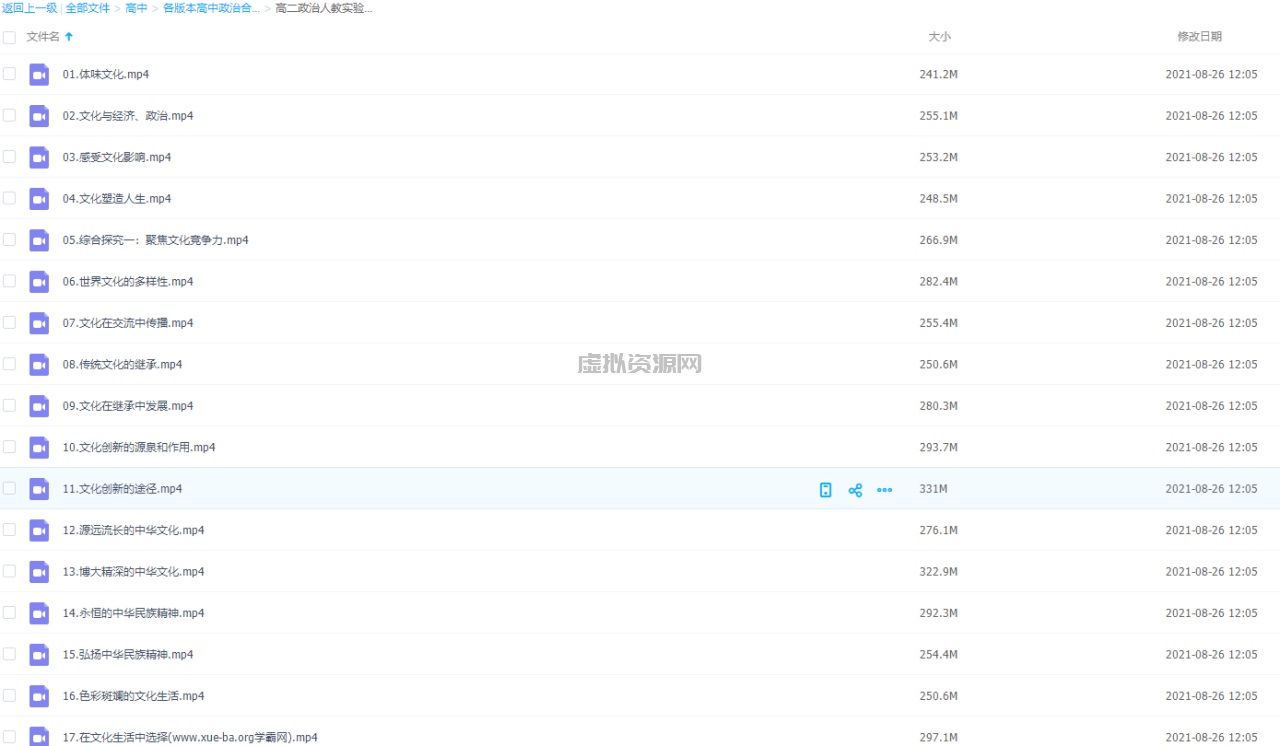The height and width of the screenshot is (746, 1280).
Task: Click video icon of 02.文化与经济、政治.mp4
Action: 39,116
